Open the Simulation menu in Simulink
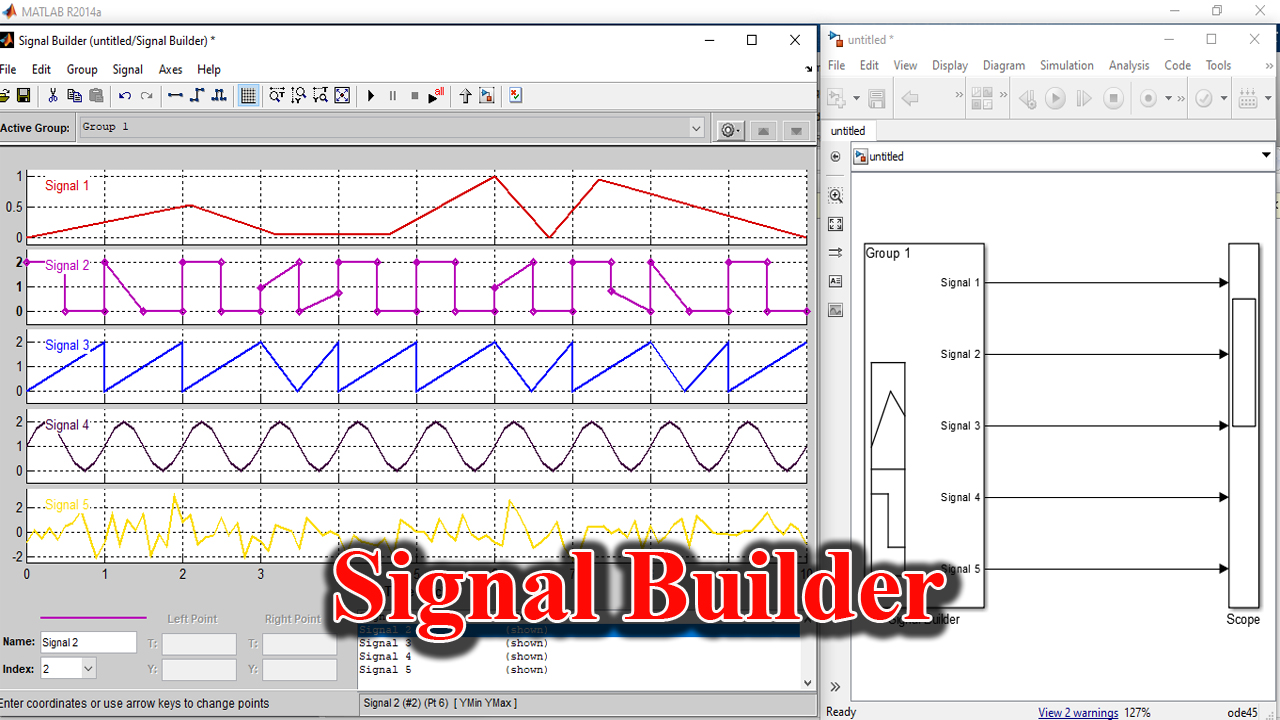 (x=1066, y=65)
